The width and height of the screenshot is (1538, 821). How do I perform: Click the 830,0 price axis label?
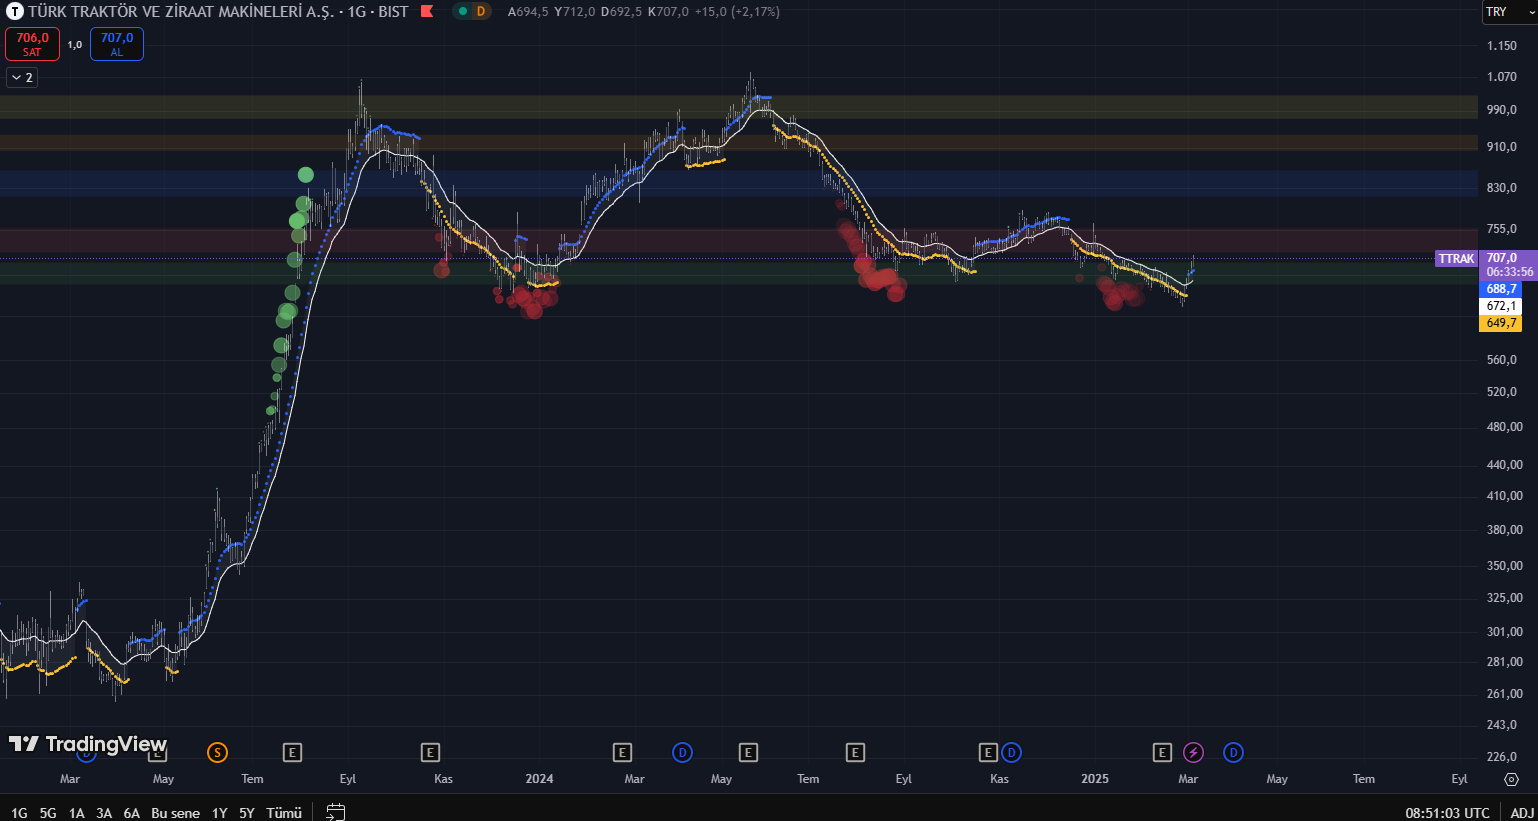[1502, 188]
